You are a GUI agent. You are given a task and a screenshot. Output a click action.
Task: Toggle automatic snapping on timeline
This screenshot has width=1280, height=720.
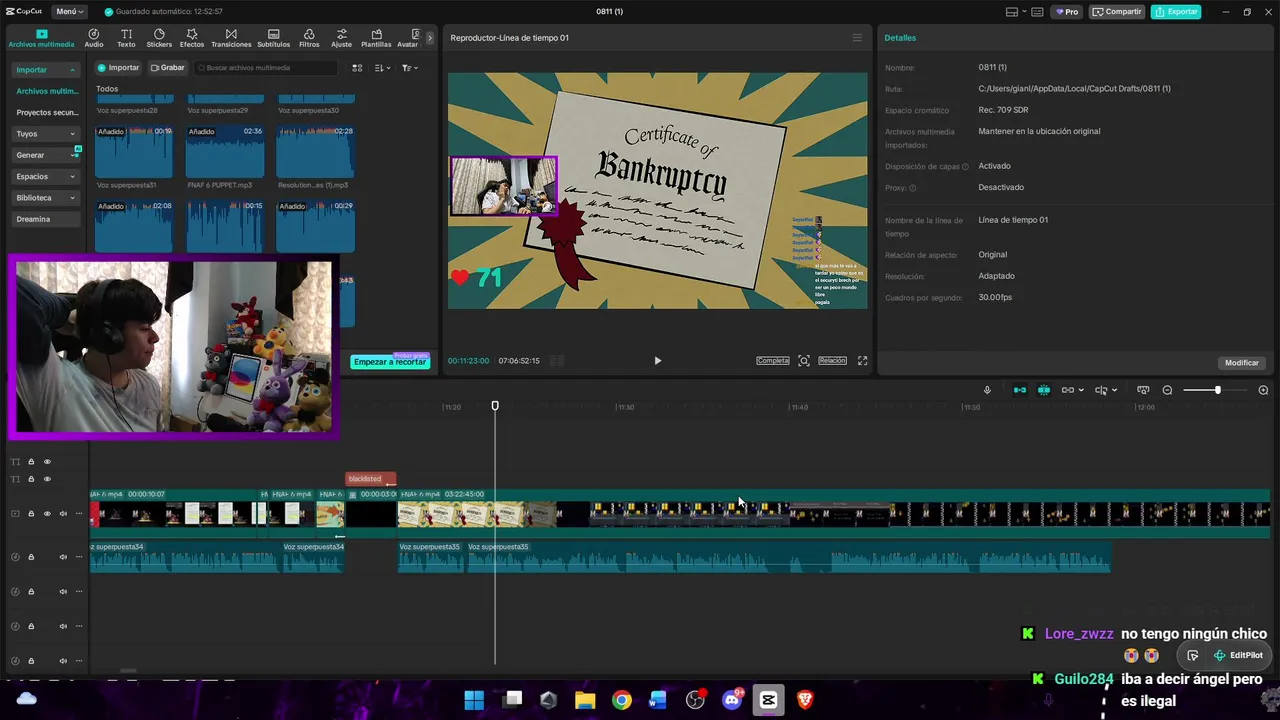click(x=1044, y=390)
